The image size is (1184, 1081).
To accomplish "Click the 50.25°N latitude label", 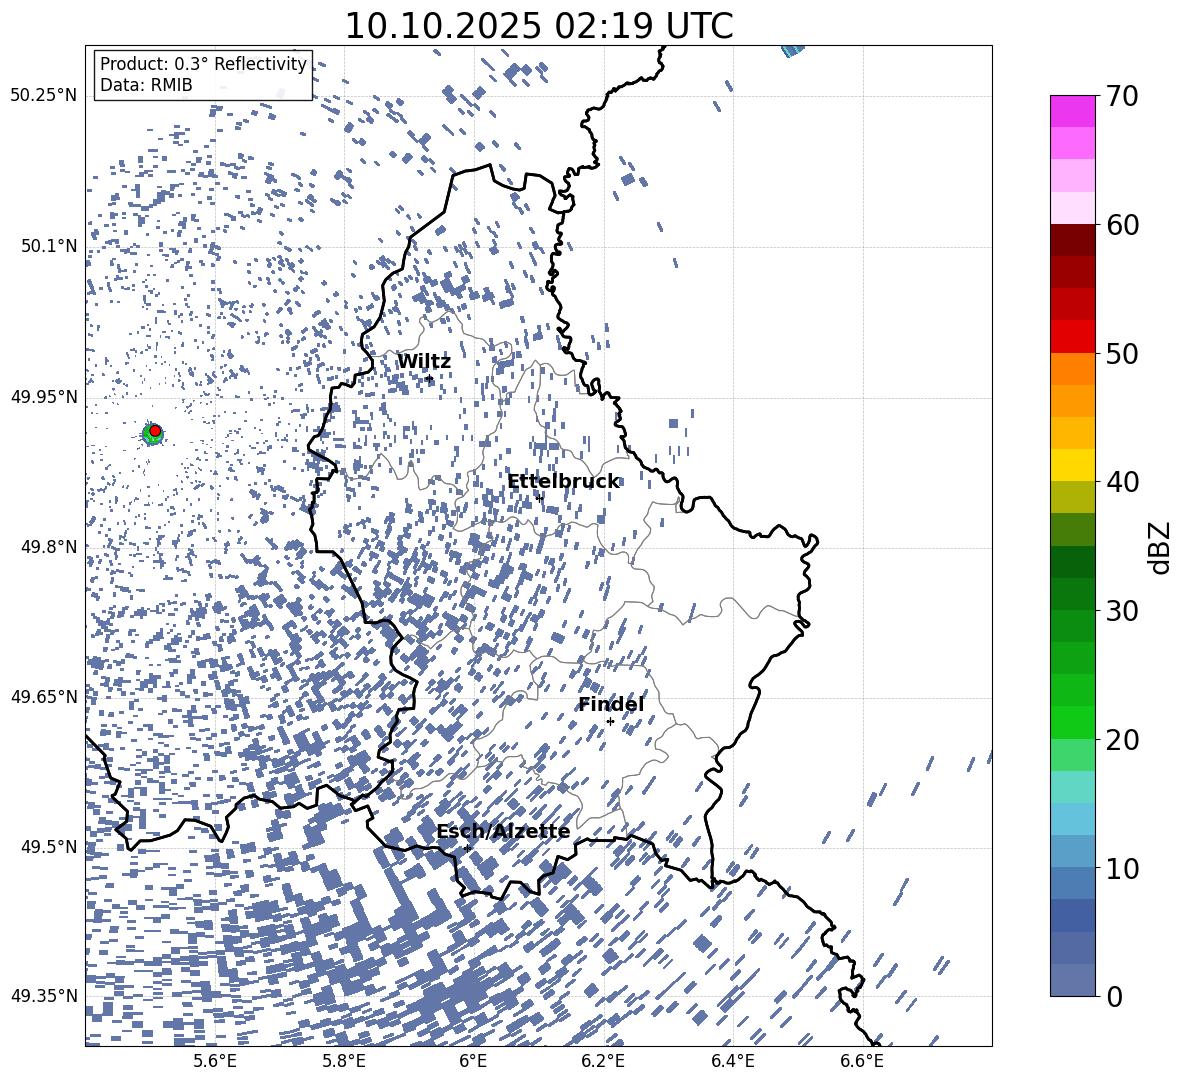I will click(x=44, y=96).
